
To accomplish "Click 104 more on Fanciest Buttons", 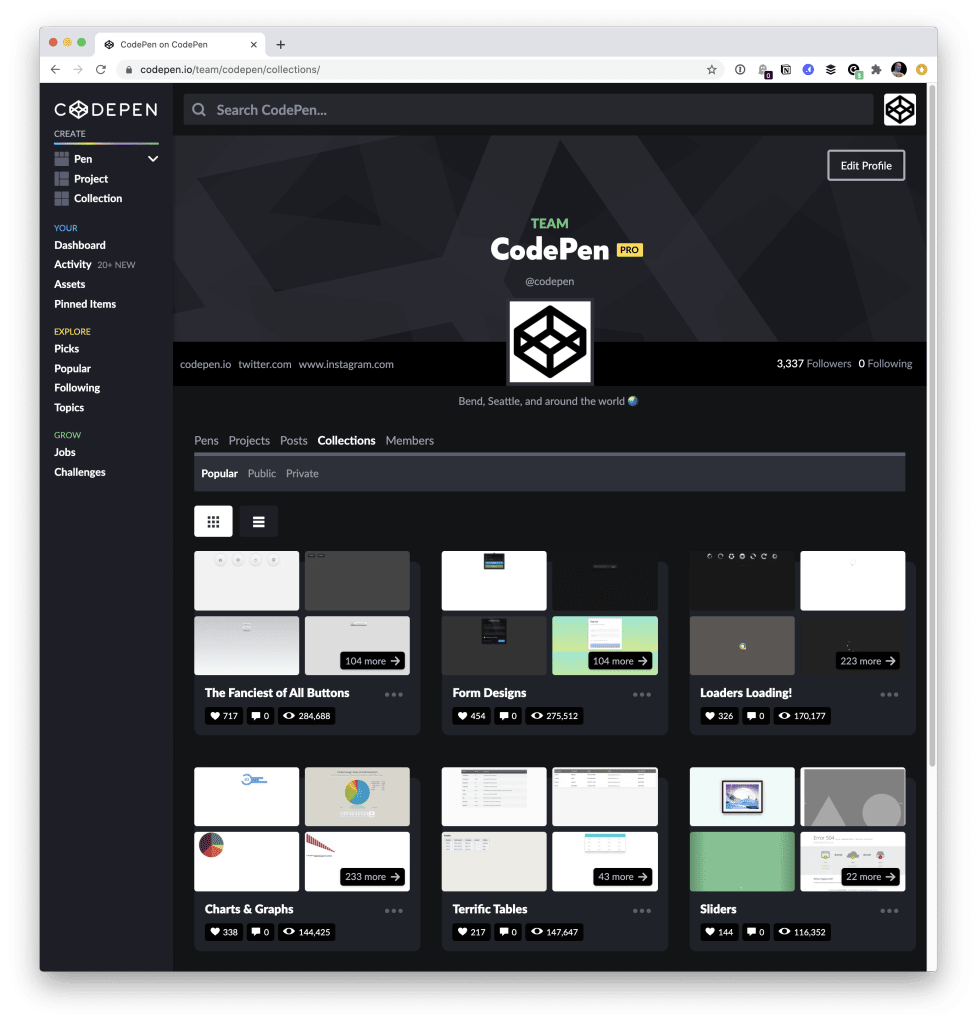I will pos(372,661).
